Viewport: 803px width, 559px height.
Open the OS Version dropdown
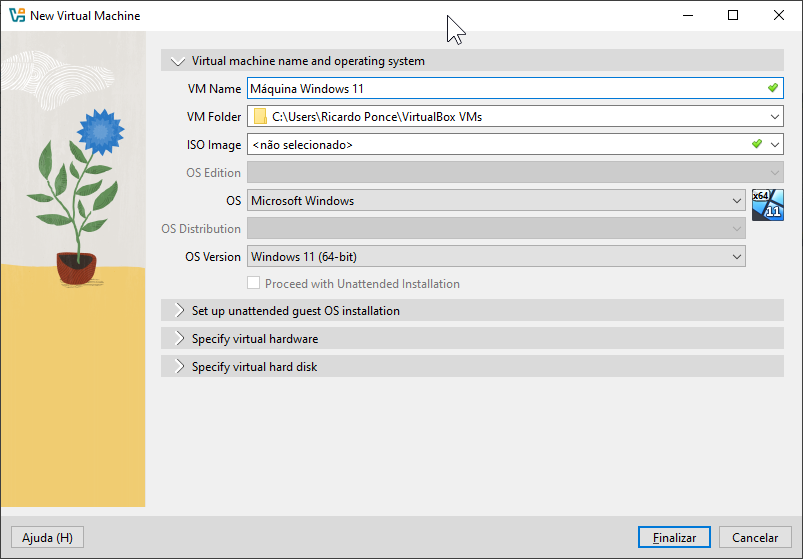click(737, 257)
